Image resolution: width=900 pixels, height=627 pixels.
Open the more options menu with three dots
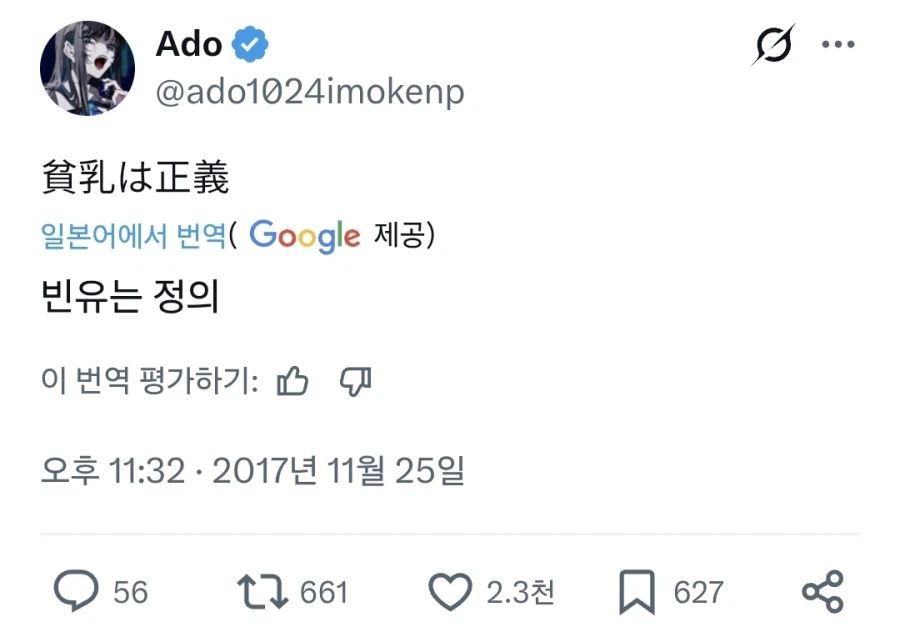click(x=840, y=43)
